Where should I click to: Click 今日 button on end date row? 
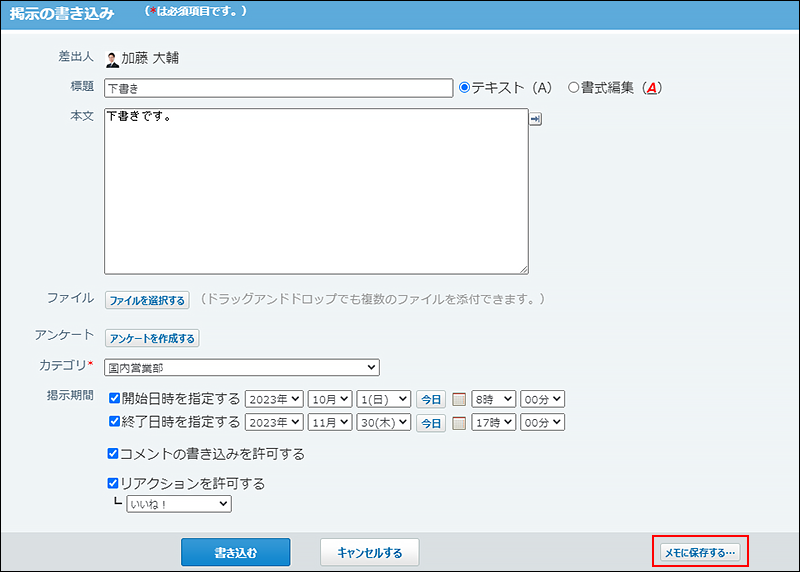point(431,423)
